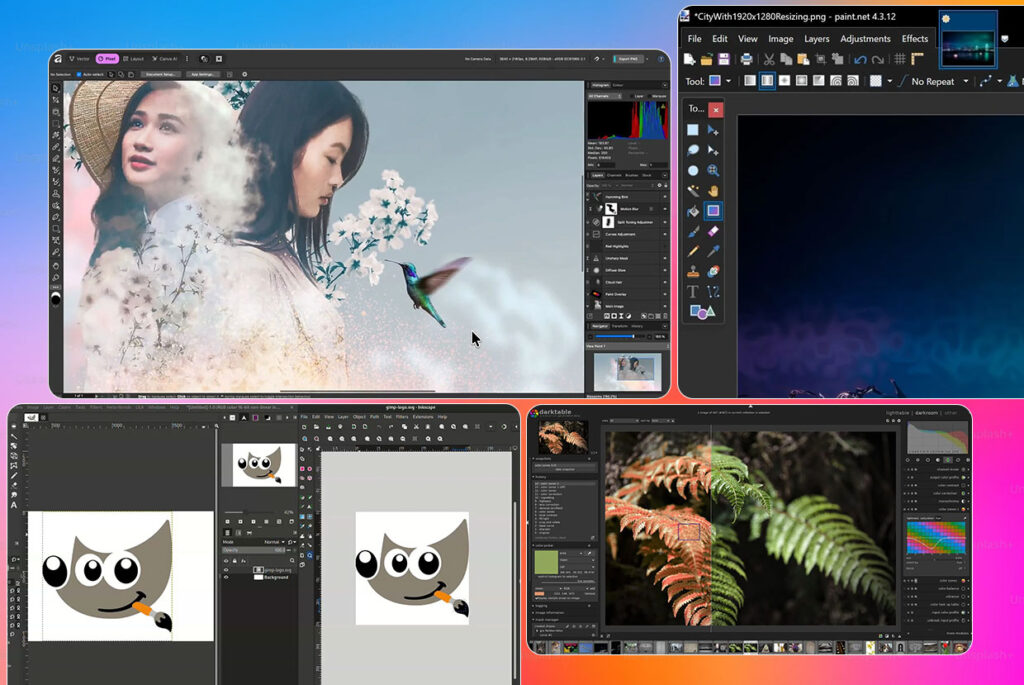Click Open folder icon in paint.net toolbar
1024x685 pixels.
coord(706,59)
